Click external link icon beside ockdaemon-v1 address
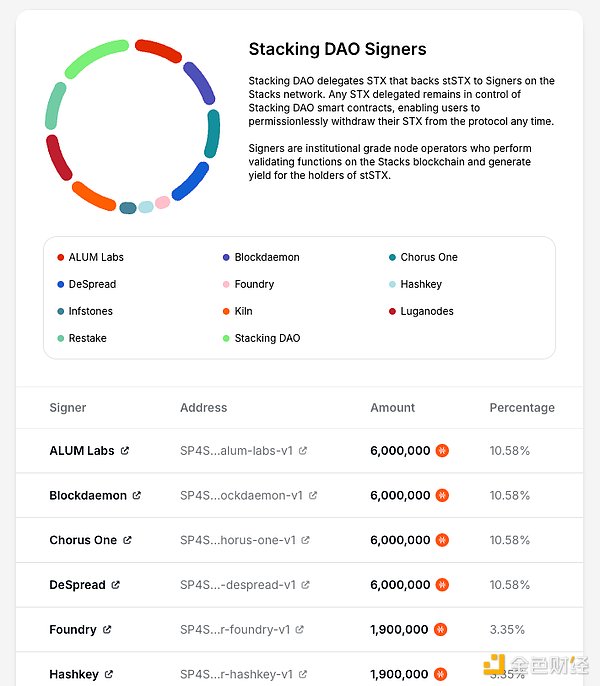The image size is (600, 686). (x=313, y=496)
